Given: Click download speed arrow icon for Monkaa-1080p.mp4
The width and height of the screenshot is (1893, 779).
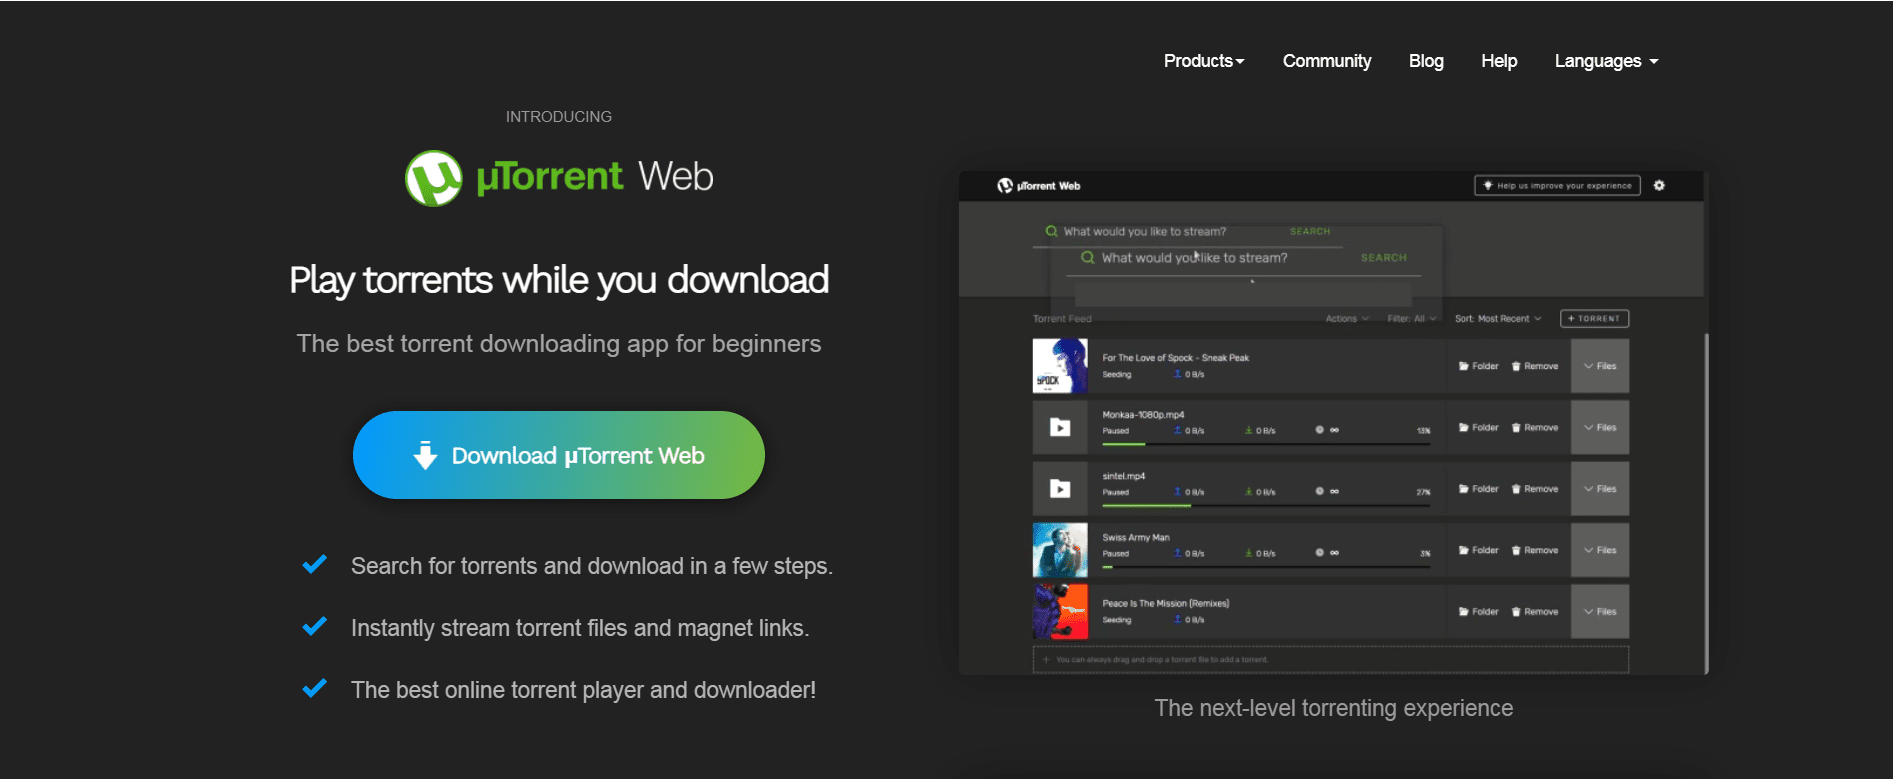Looking at the screenshot, I should pyautogui.click(x=1249, y=430).
